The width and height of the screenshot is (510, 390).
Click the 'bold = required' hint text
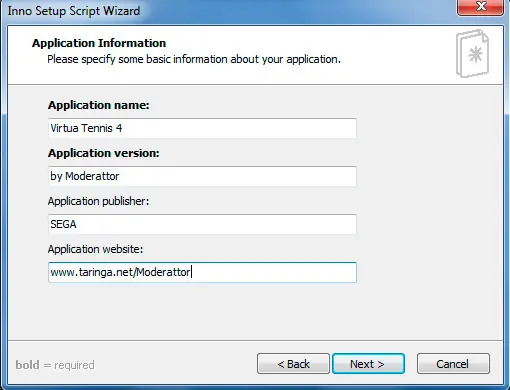tap(55, 365)
